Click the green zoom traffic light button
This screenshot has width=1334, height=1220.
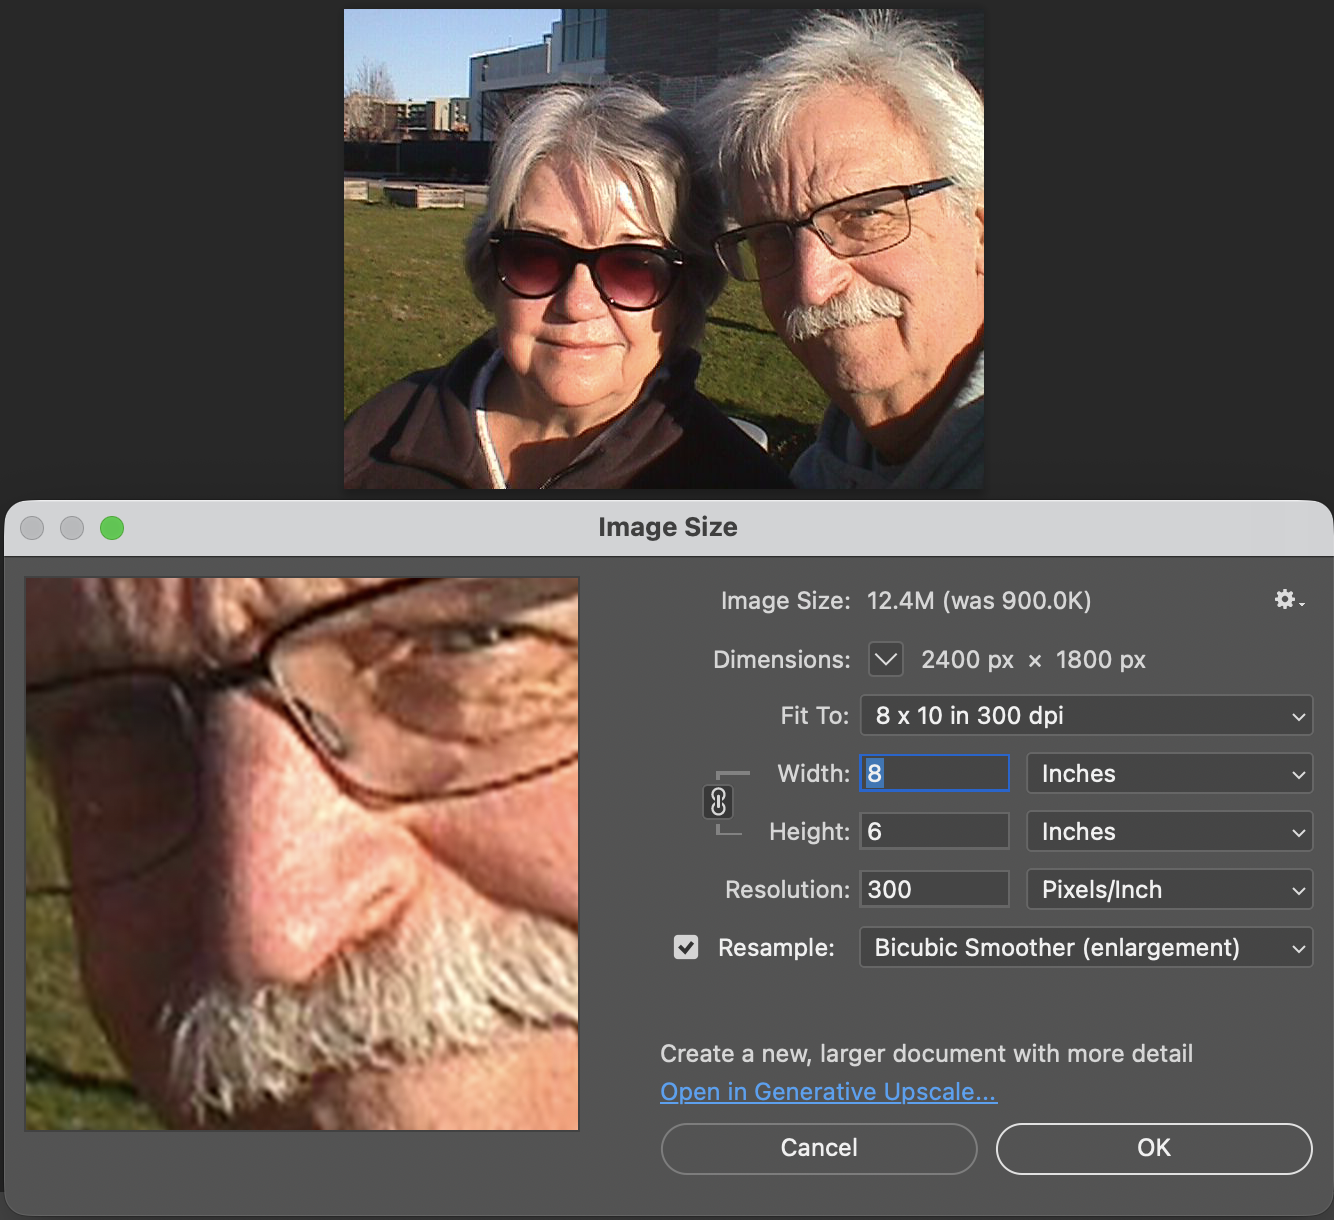click(112, 528)
